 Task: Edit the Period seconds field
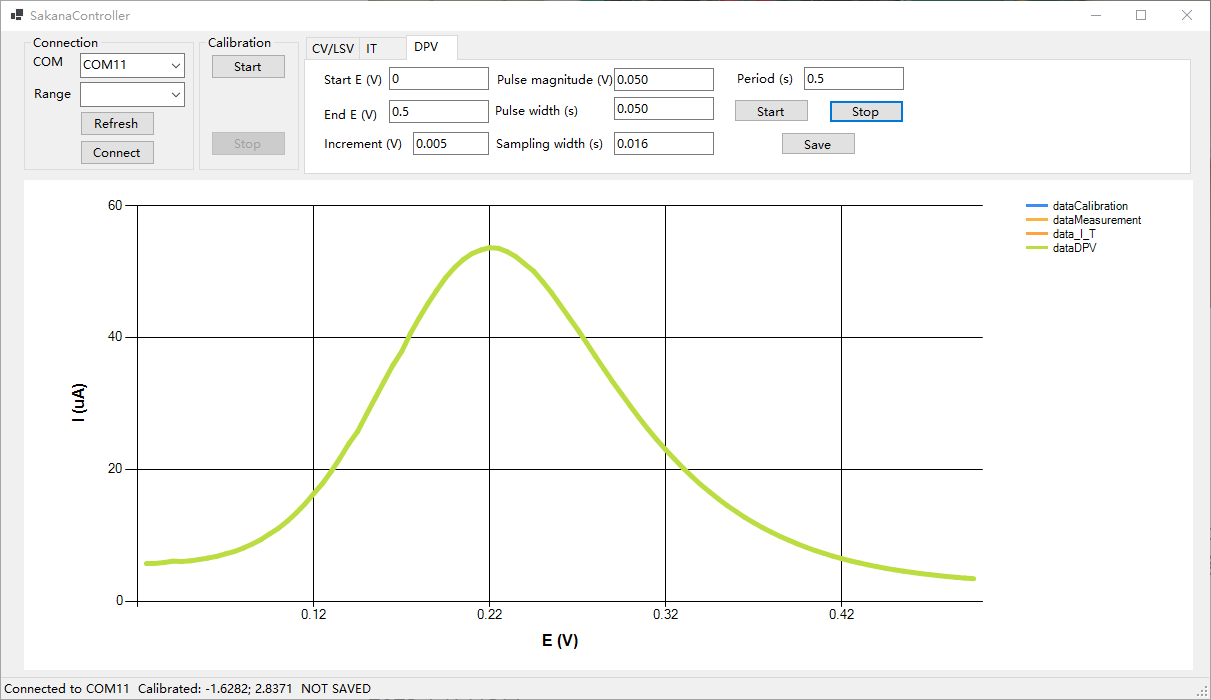[853, 79]
